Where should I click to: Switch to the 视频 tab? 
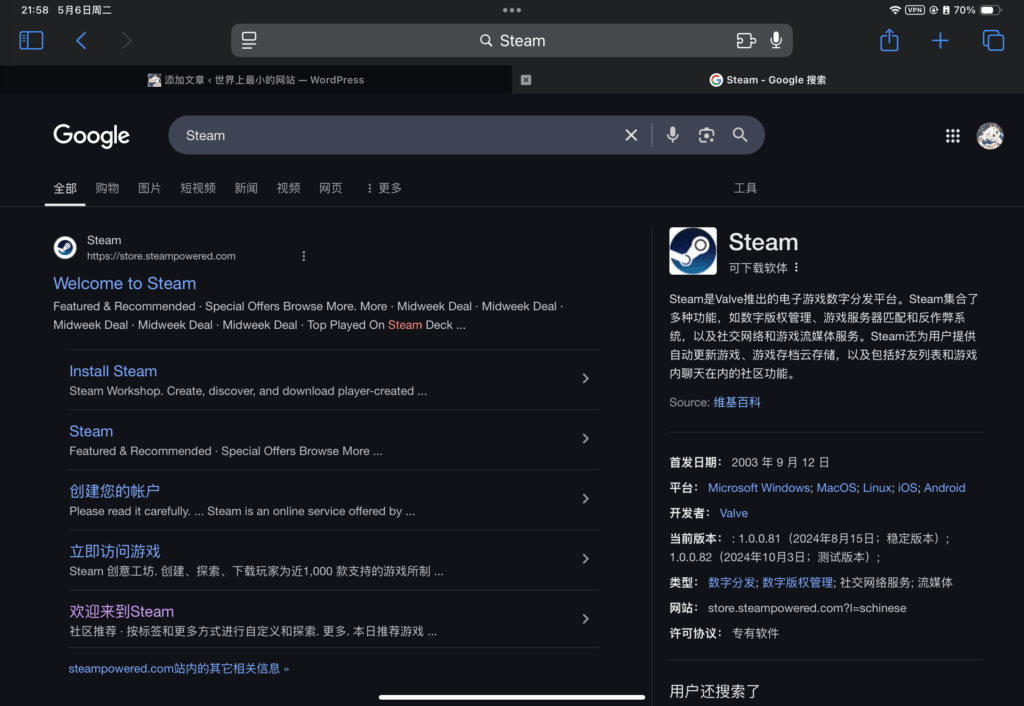click(288, 188)
